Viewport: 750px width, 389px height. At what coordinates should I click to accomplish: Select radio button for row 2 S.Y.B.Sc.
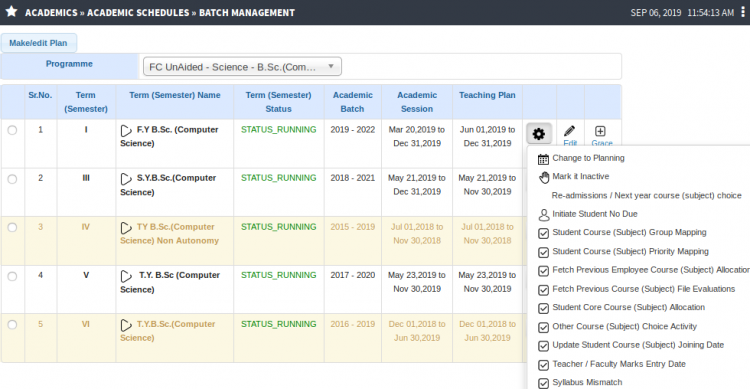click(12, 179)
